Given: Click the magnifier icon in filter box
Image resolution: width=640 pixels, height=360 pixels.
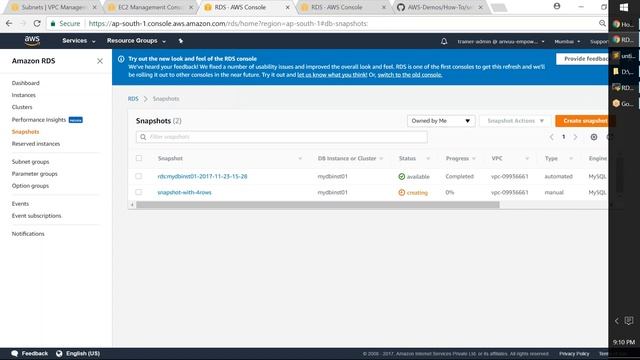Looking at the screenshot, I should coord(143,137).
